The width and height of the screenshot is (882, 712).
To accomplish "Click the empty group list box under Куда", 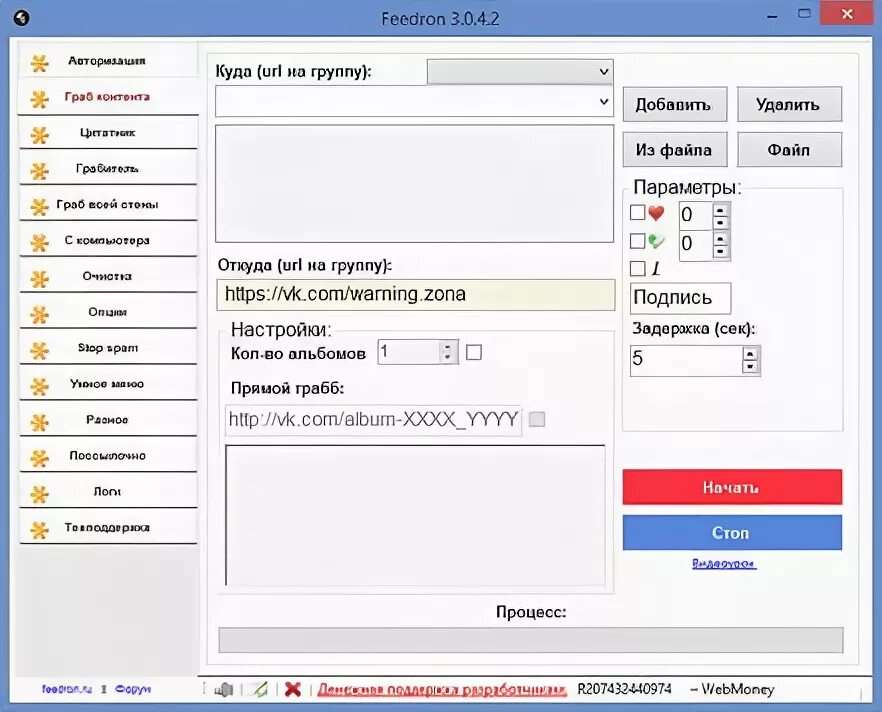I will tap(415, 184).
